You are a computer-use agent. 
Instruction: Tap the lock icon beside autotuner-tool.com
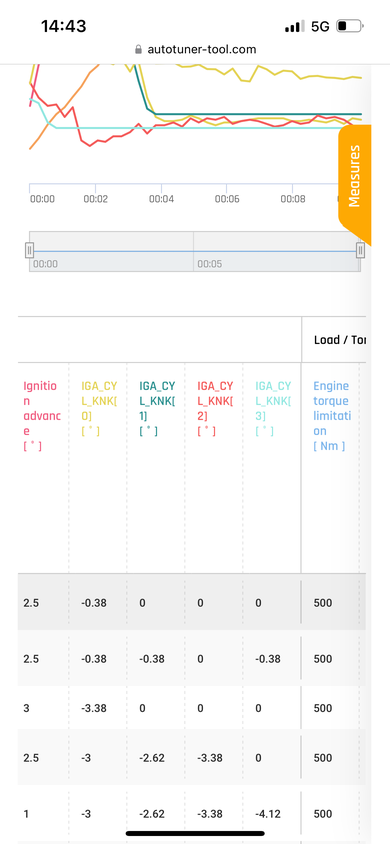(x=139, y=50)
